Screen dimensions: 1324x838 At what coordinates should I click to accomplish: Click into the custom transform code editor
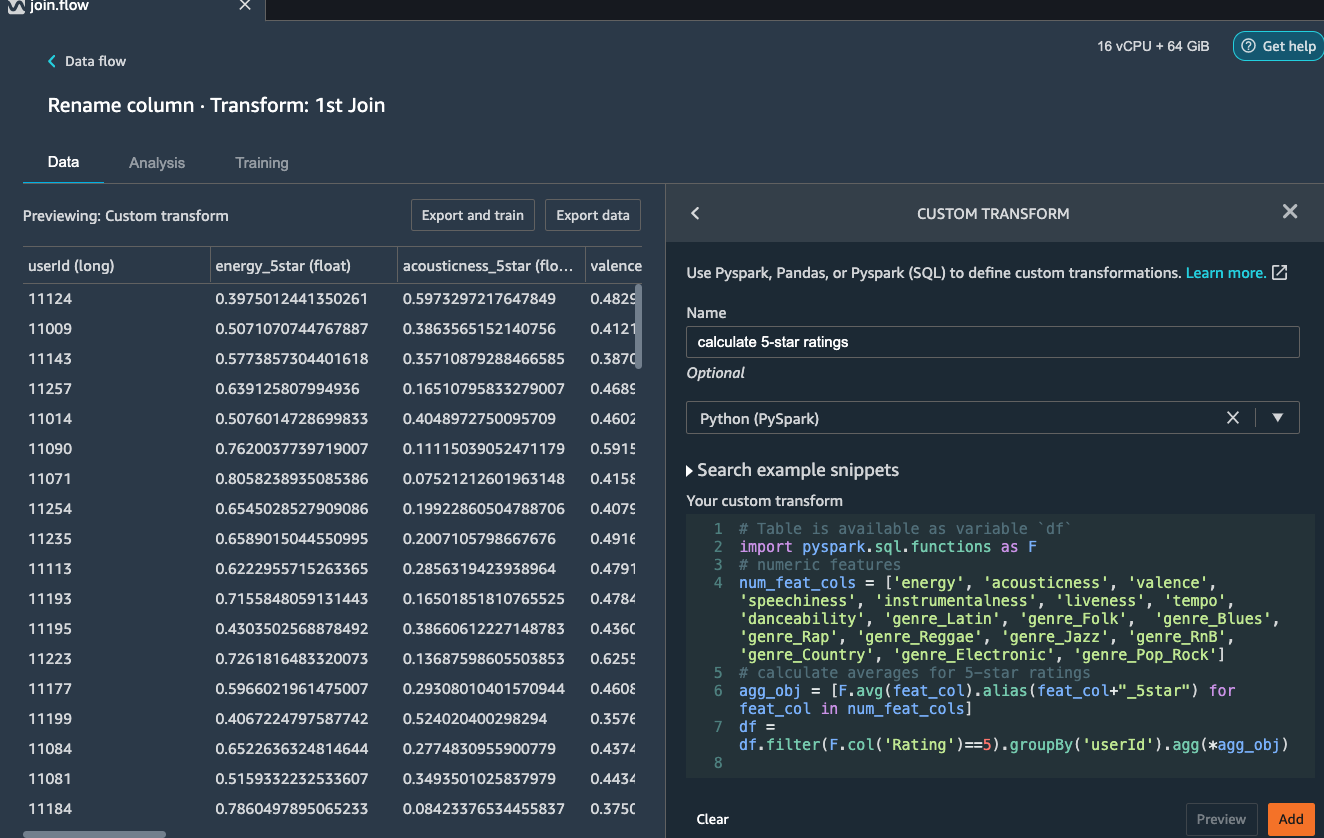(x=1000, y=645)
